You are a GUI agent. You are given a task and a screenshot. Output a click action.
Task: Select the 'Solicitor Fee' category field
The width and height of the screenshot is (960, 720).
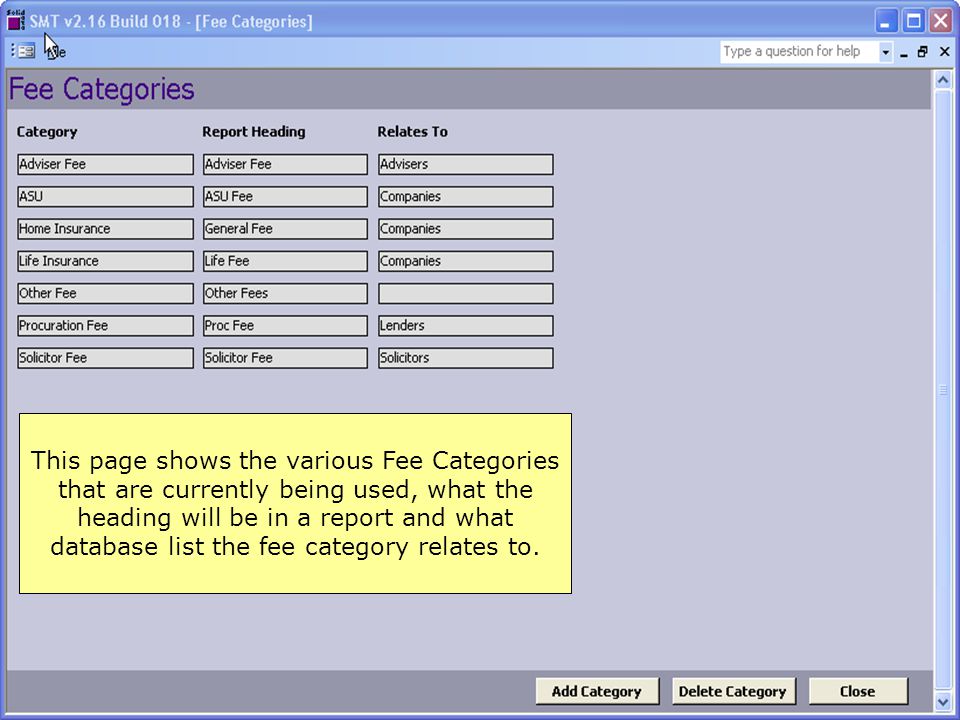click(x=105, y=358)
